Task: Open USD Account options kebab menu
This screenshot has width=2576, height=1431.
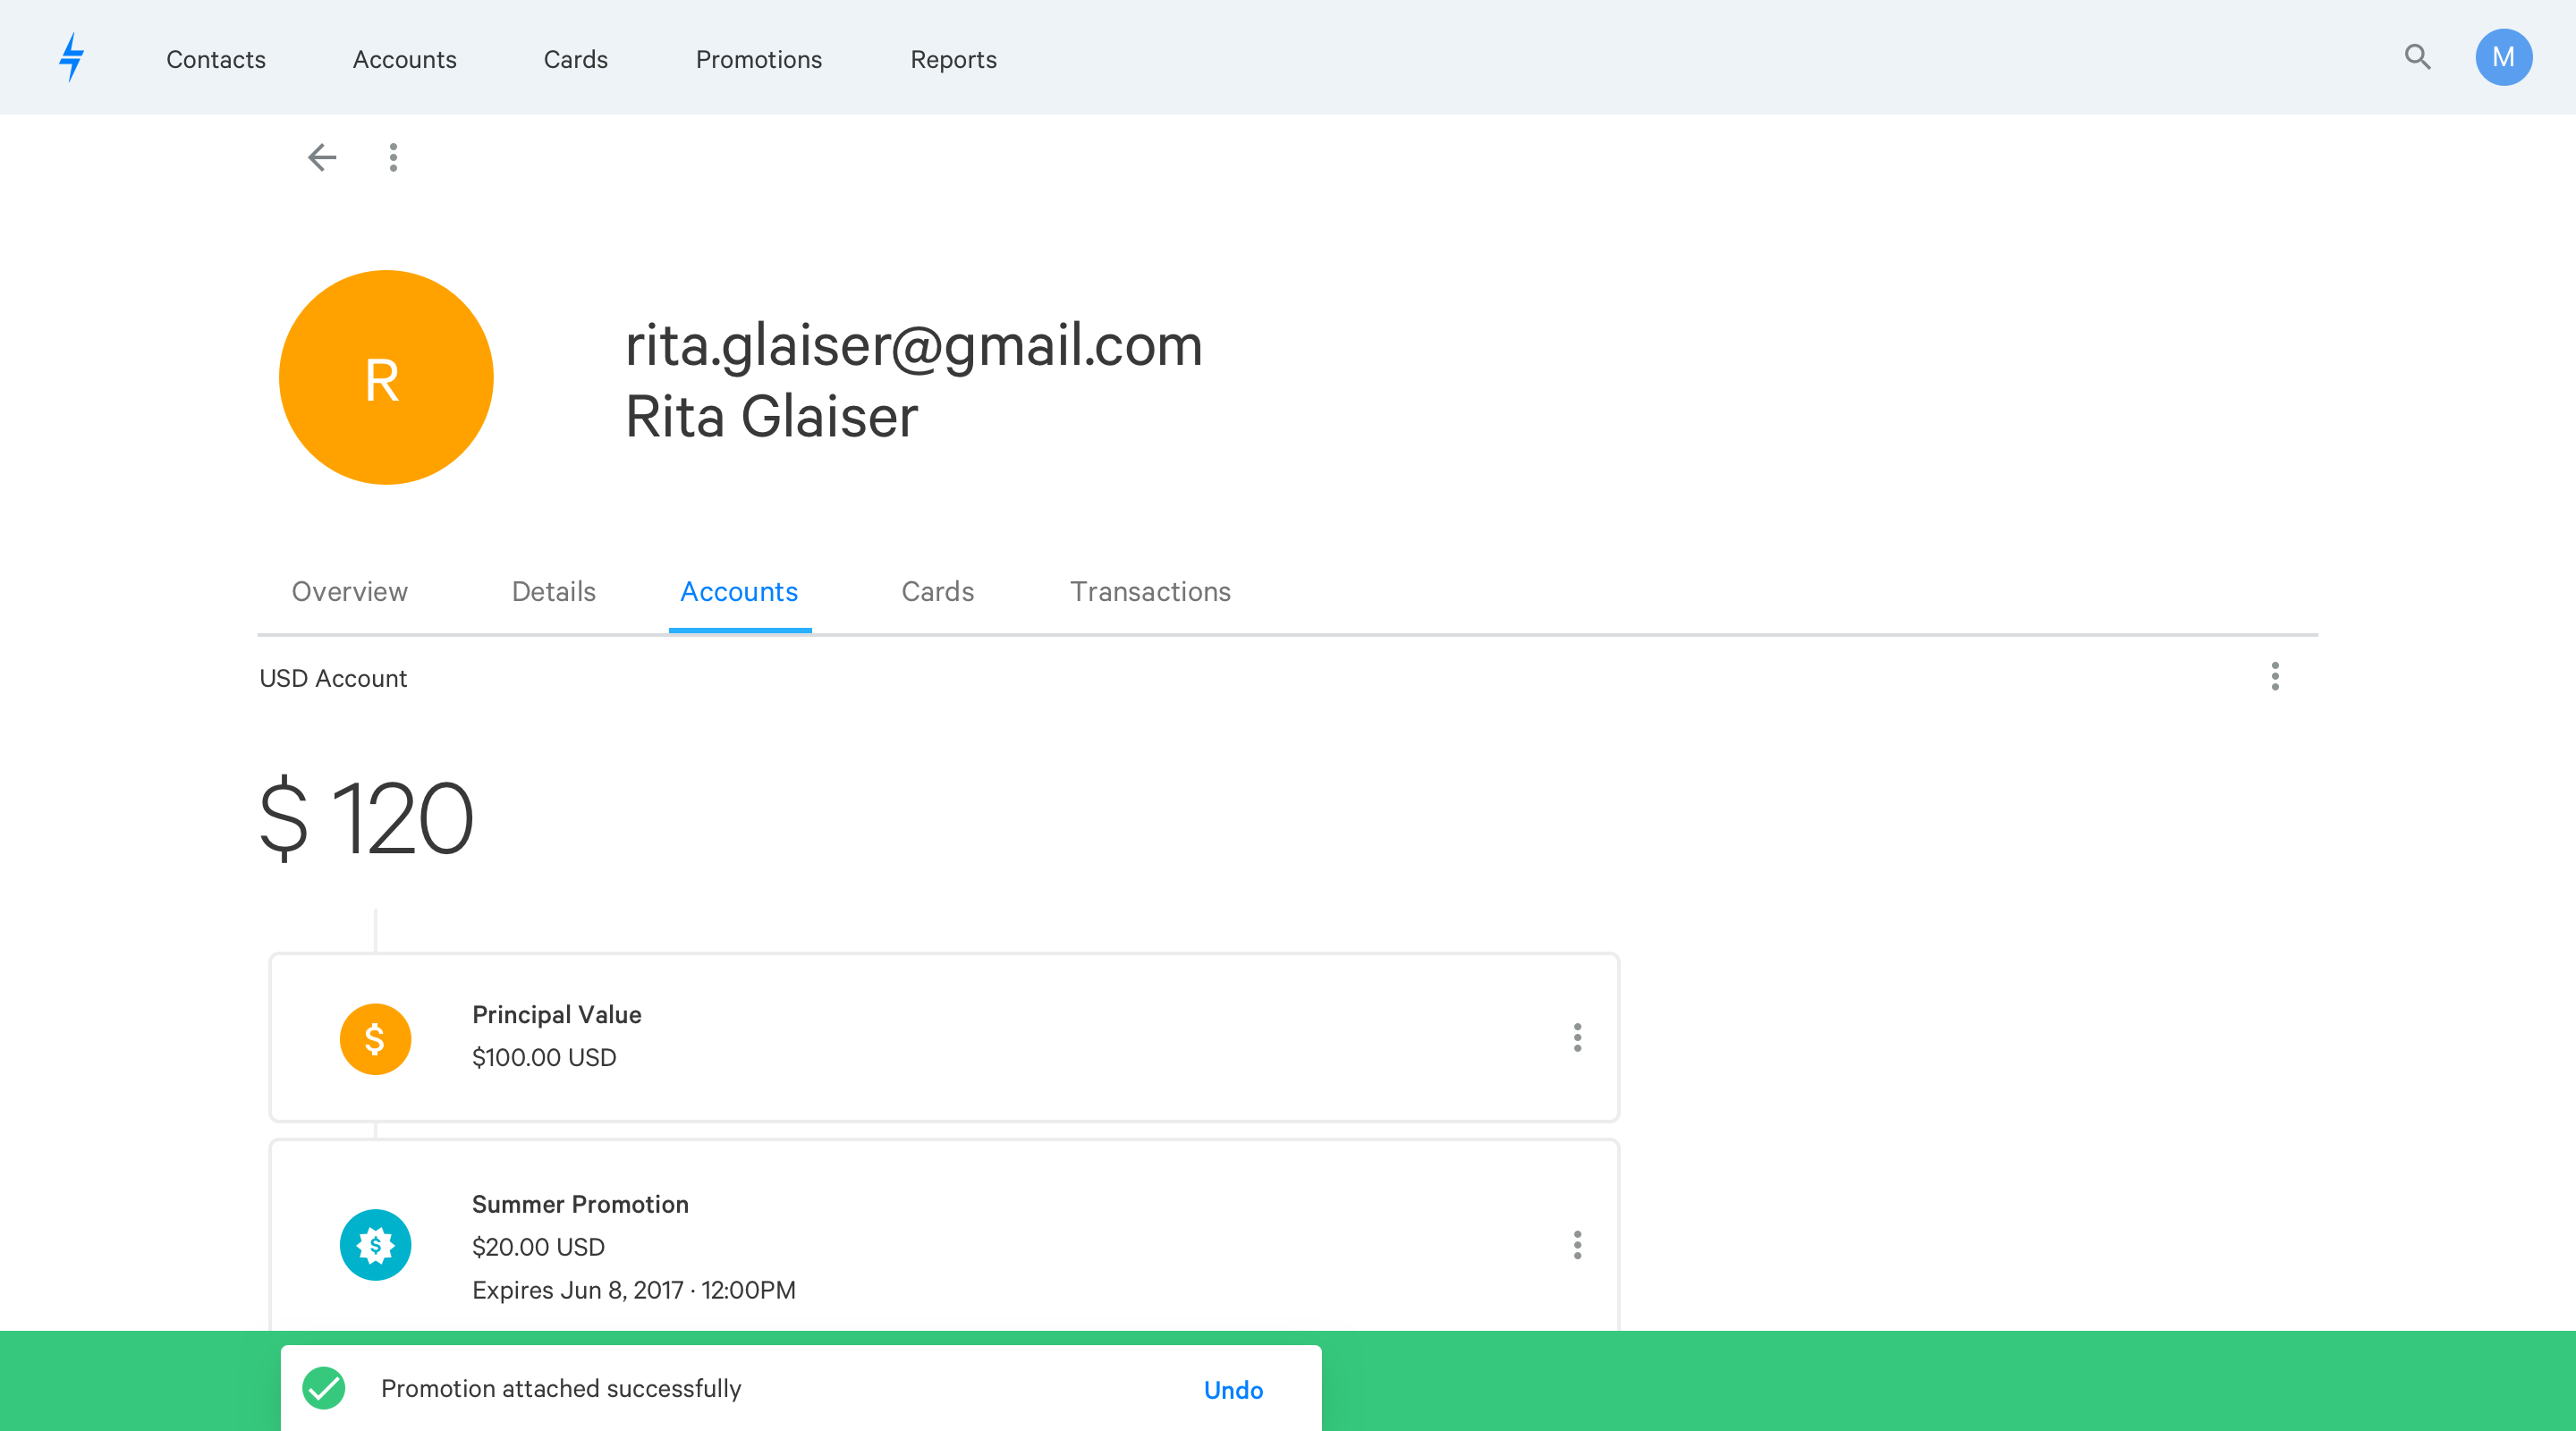Action: [x=2274, y=677]
